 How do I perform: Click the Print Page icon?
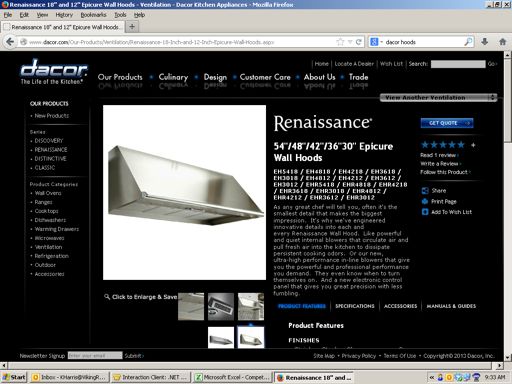[x=425, y=201]
